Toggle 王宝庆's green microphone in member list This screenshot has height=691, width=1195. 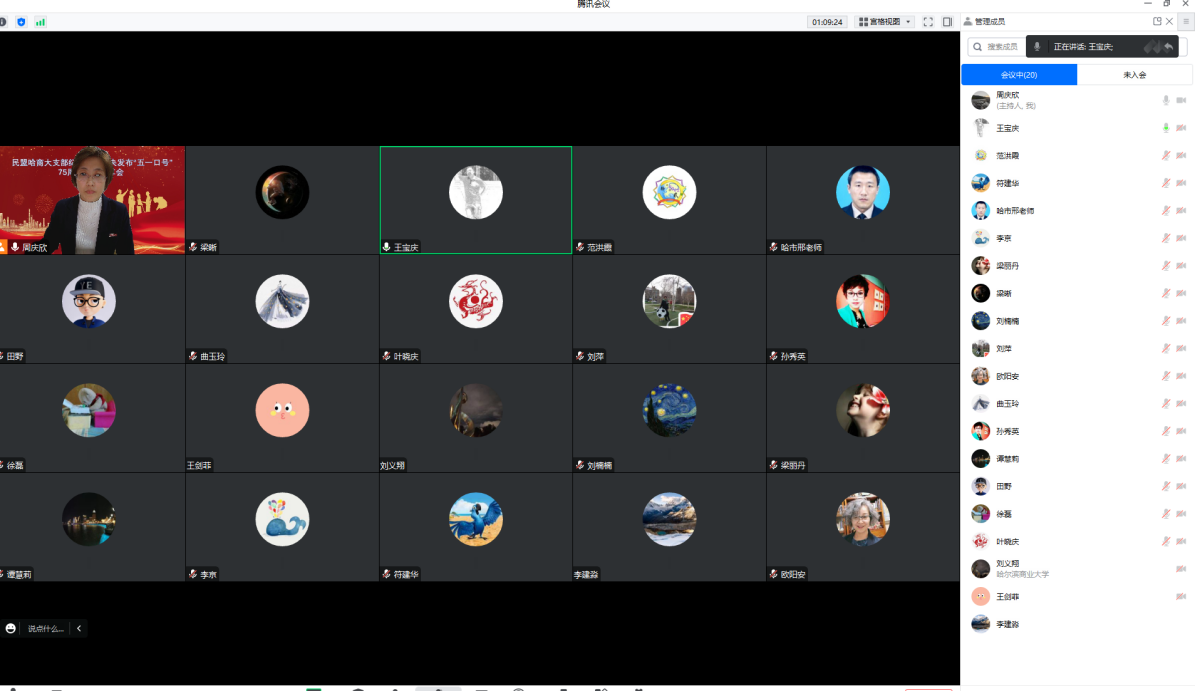(x=1165, y=128)
